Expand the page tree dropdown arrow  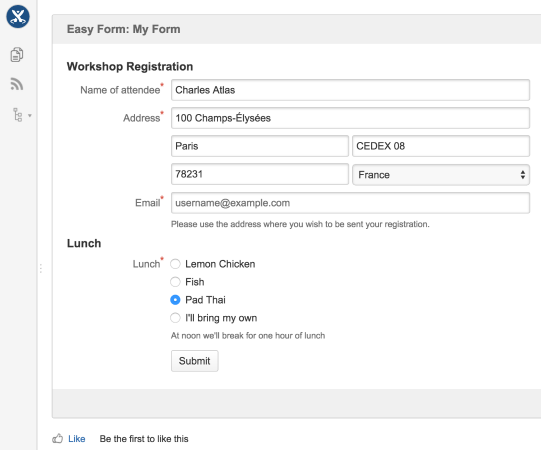pyautogui.click(x=30, y=116)
